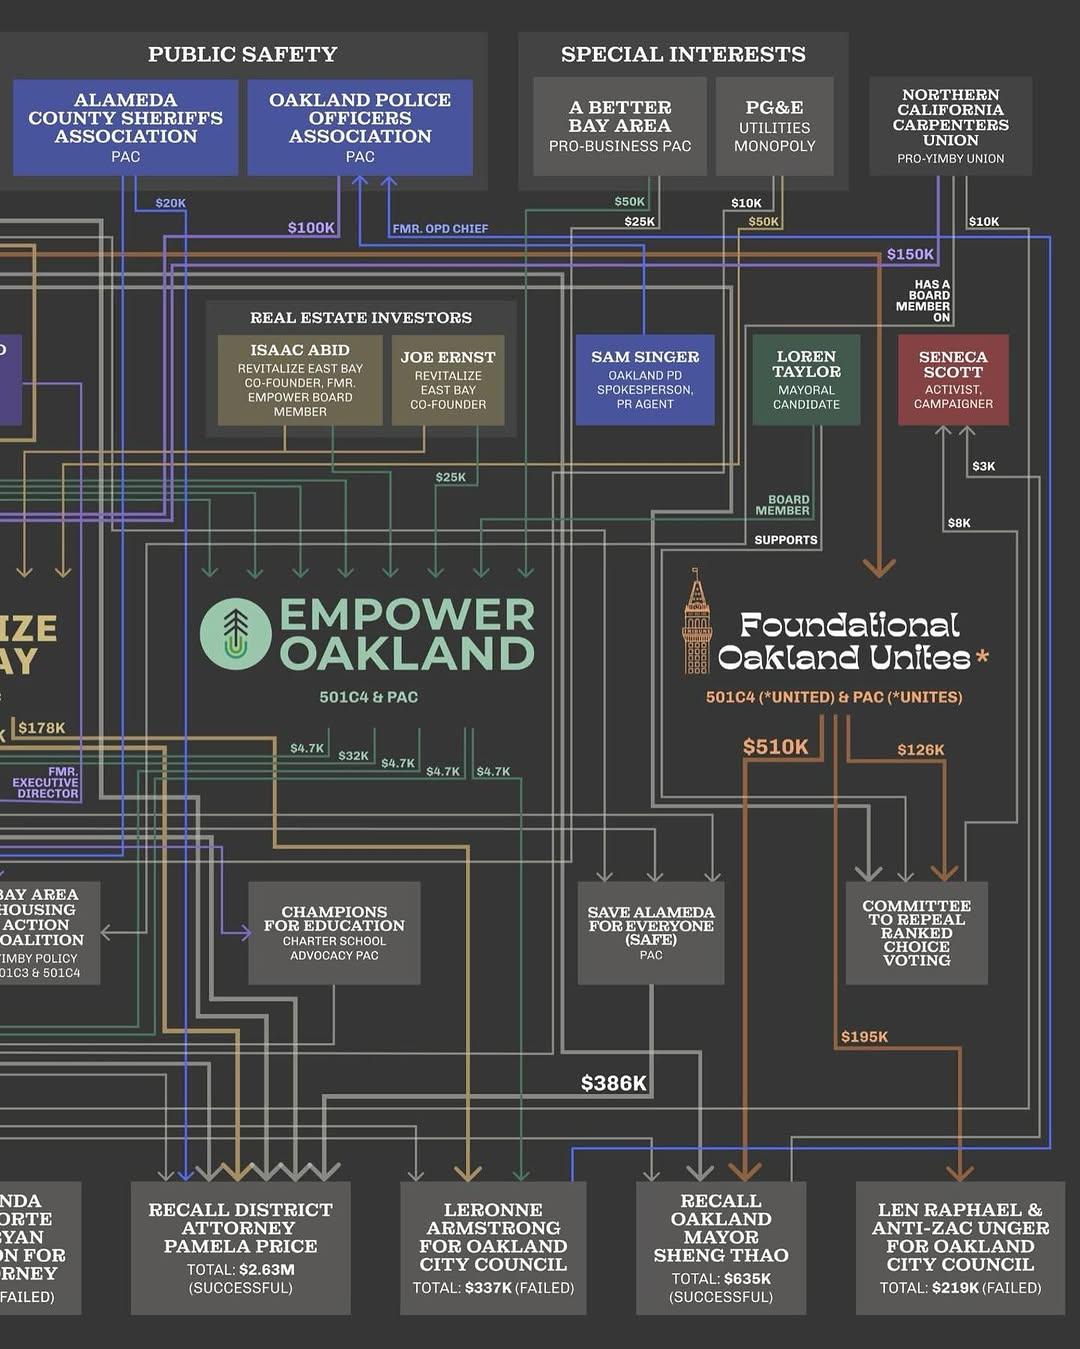Click the $126K amount label
Image resolution: width=1080 pixels, height=1349 pixels.
coord(920,750)
